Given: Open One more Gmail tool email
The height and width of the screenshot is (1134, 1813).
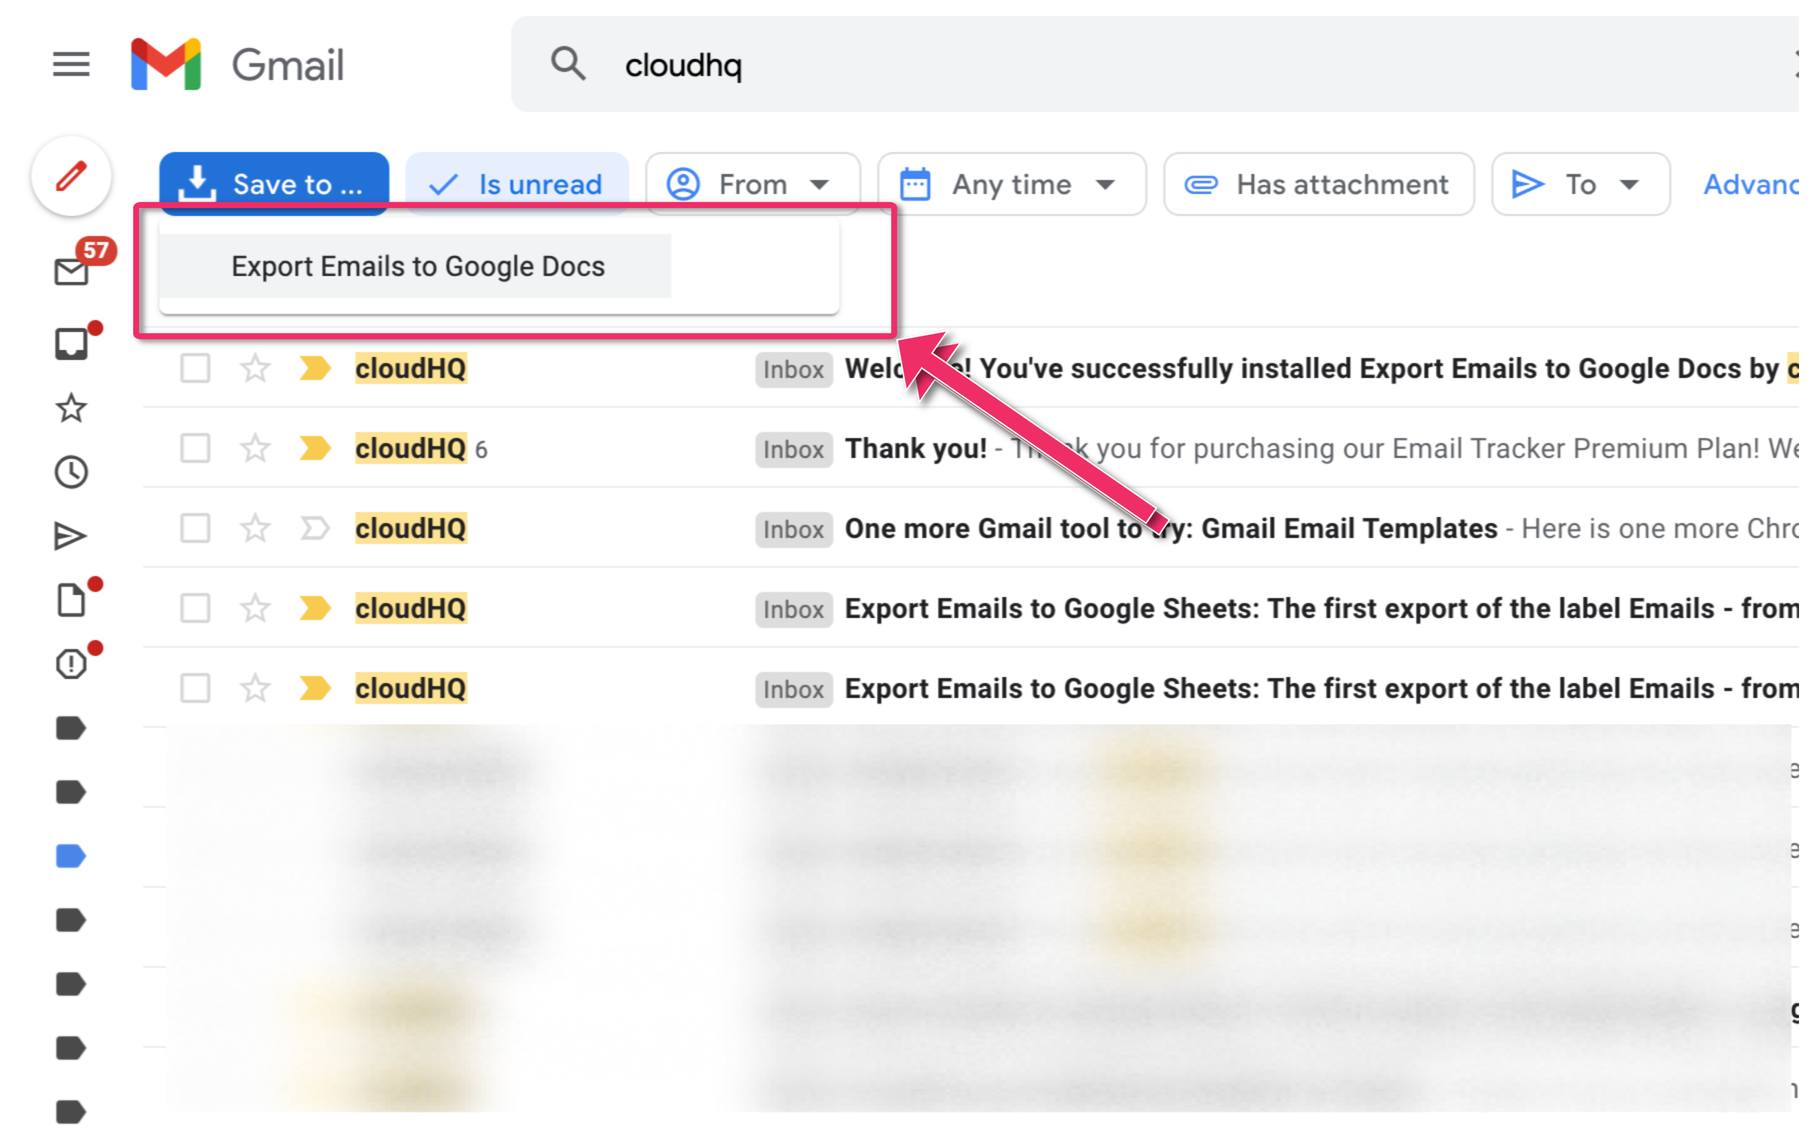Looking at the screenshot, I should tap(1171, 528).
